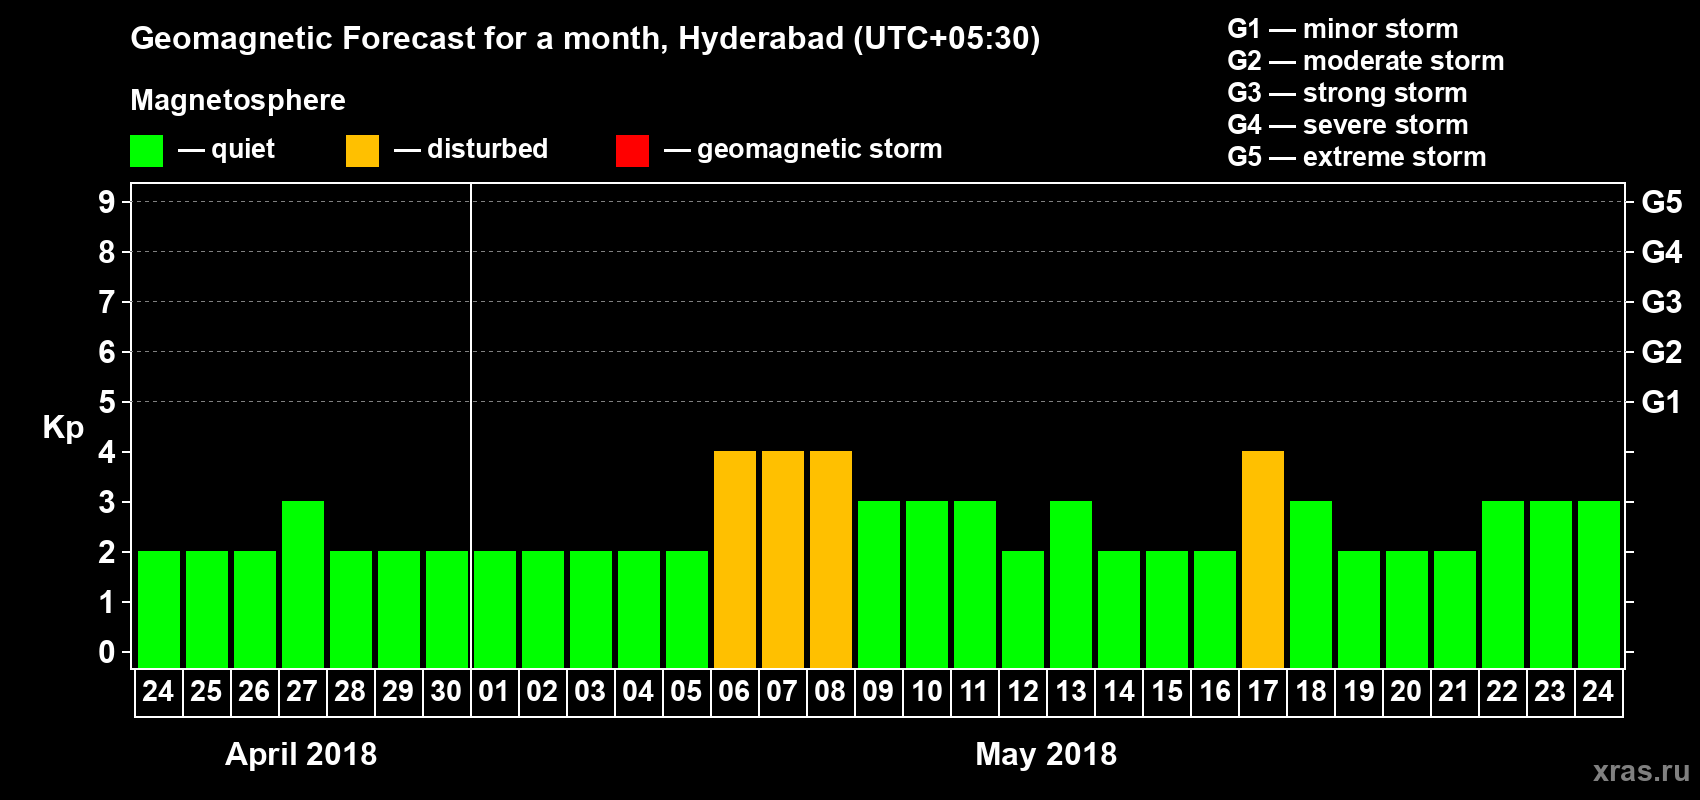The height and width of the screenshot is (800, 1700).
Task: Click the orange disturbed legend swatch
Action: pos(362,151)
